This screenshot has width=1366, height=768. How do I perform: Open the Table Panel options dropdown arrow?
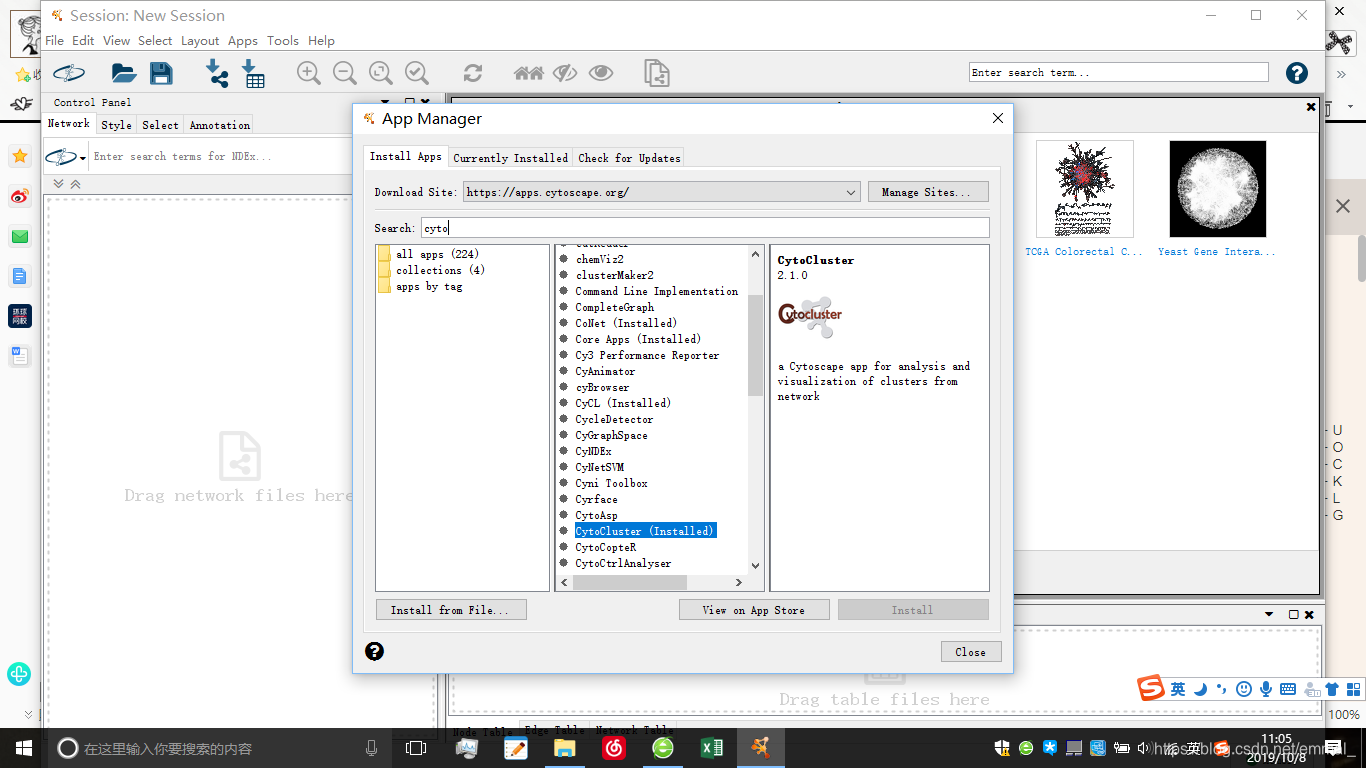[1269, 614]
